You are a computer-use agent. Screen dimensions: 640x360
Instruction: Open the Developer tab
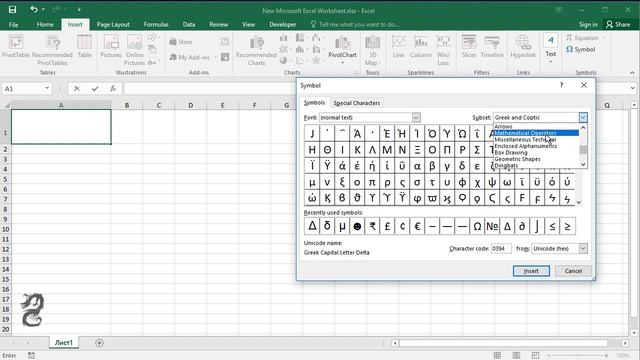click(282, 24)
